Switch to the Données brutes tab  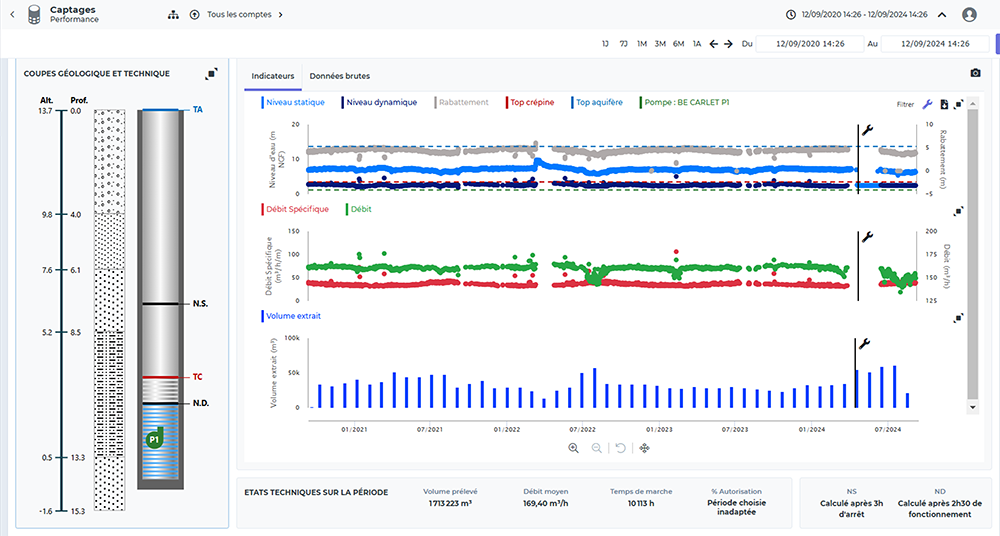[339, 76]
